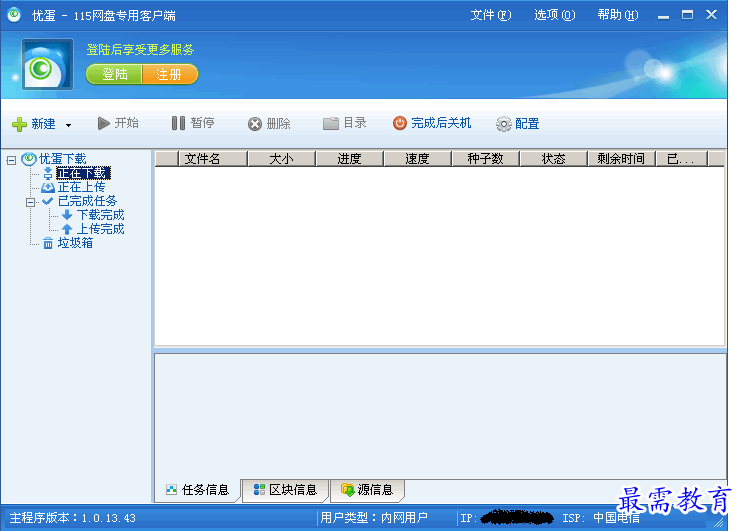The image size is (740, 531).
Task: Open the 选项(O) menu
Action: click(555, 15)
